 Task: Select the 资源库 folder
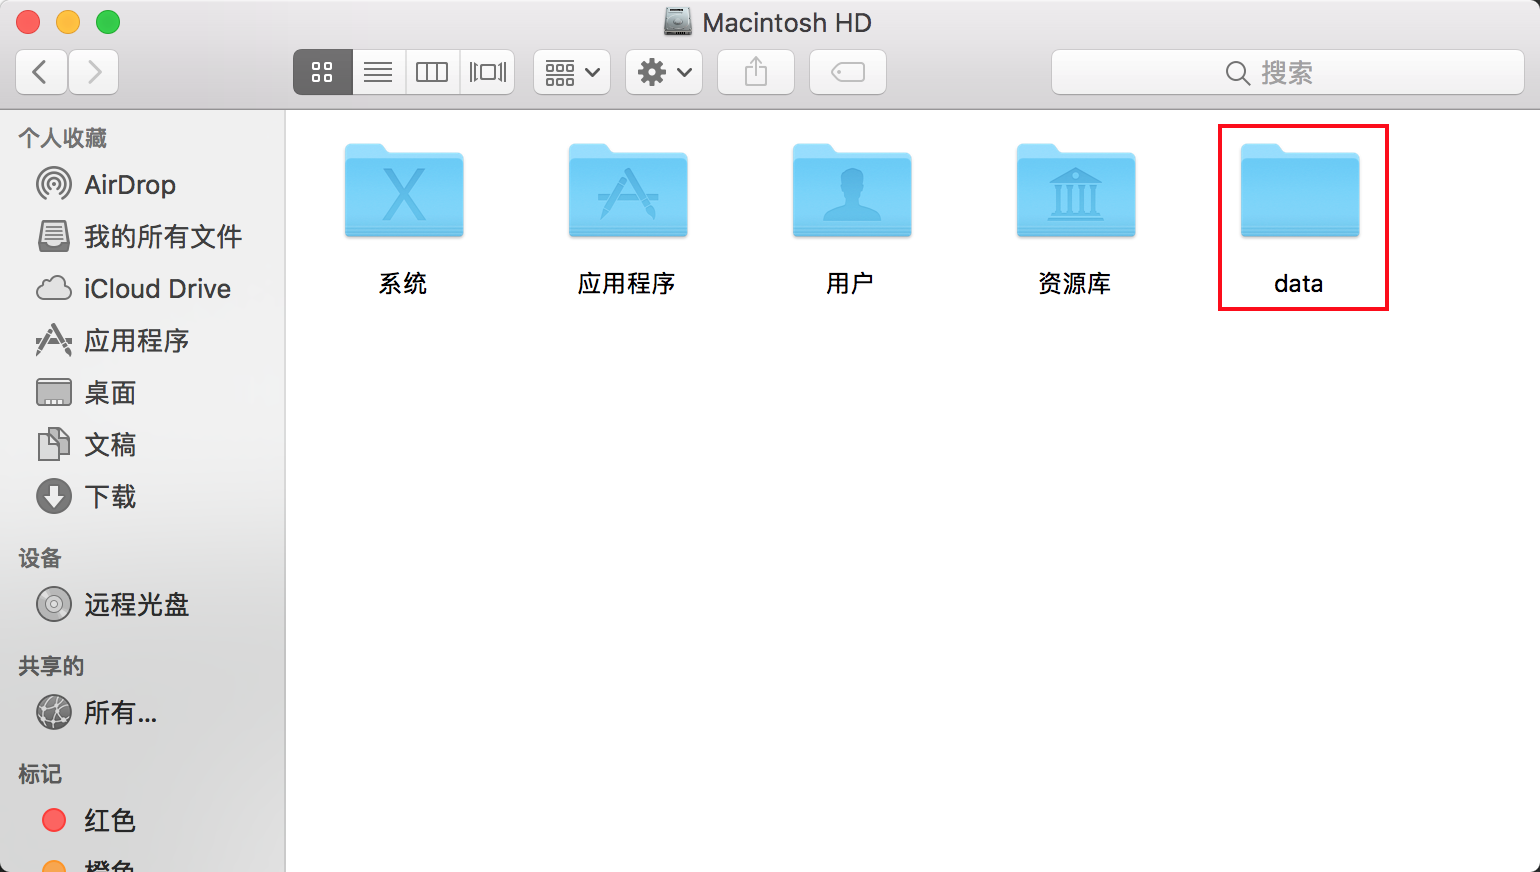click(x=1076, y=218)
